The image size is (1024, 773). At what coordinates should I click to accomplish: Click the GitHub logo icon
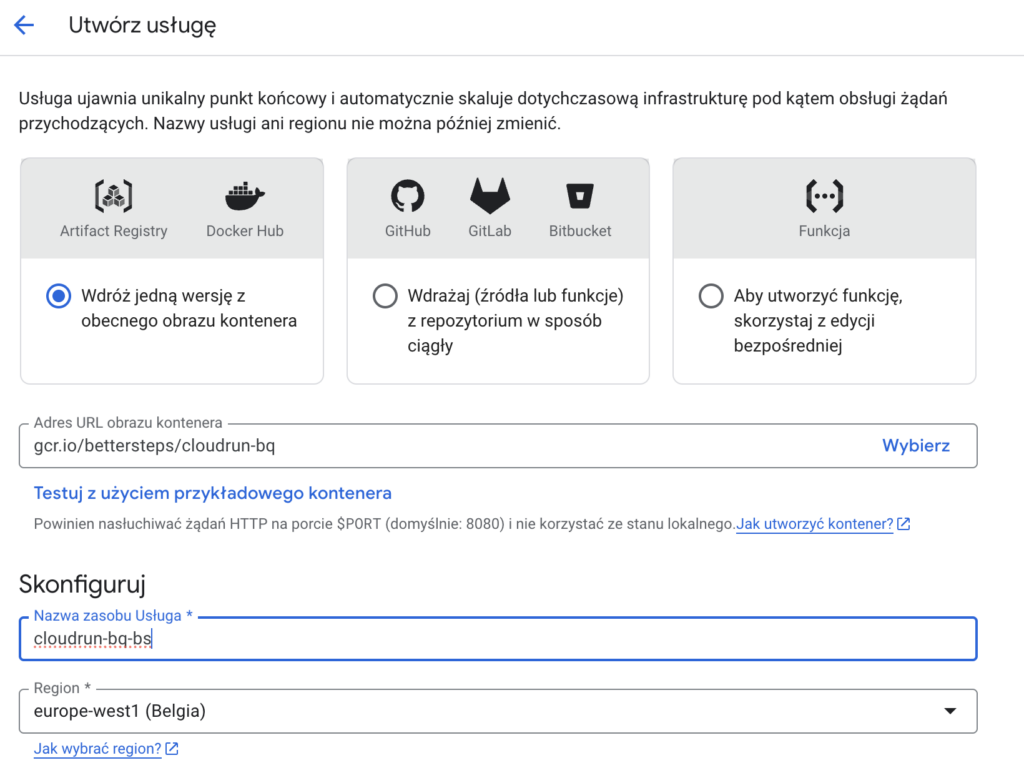coord(407,196)
